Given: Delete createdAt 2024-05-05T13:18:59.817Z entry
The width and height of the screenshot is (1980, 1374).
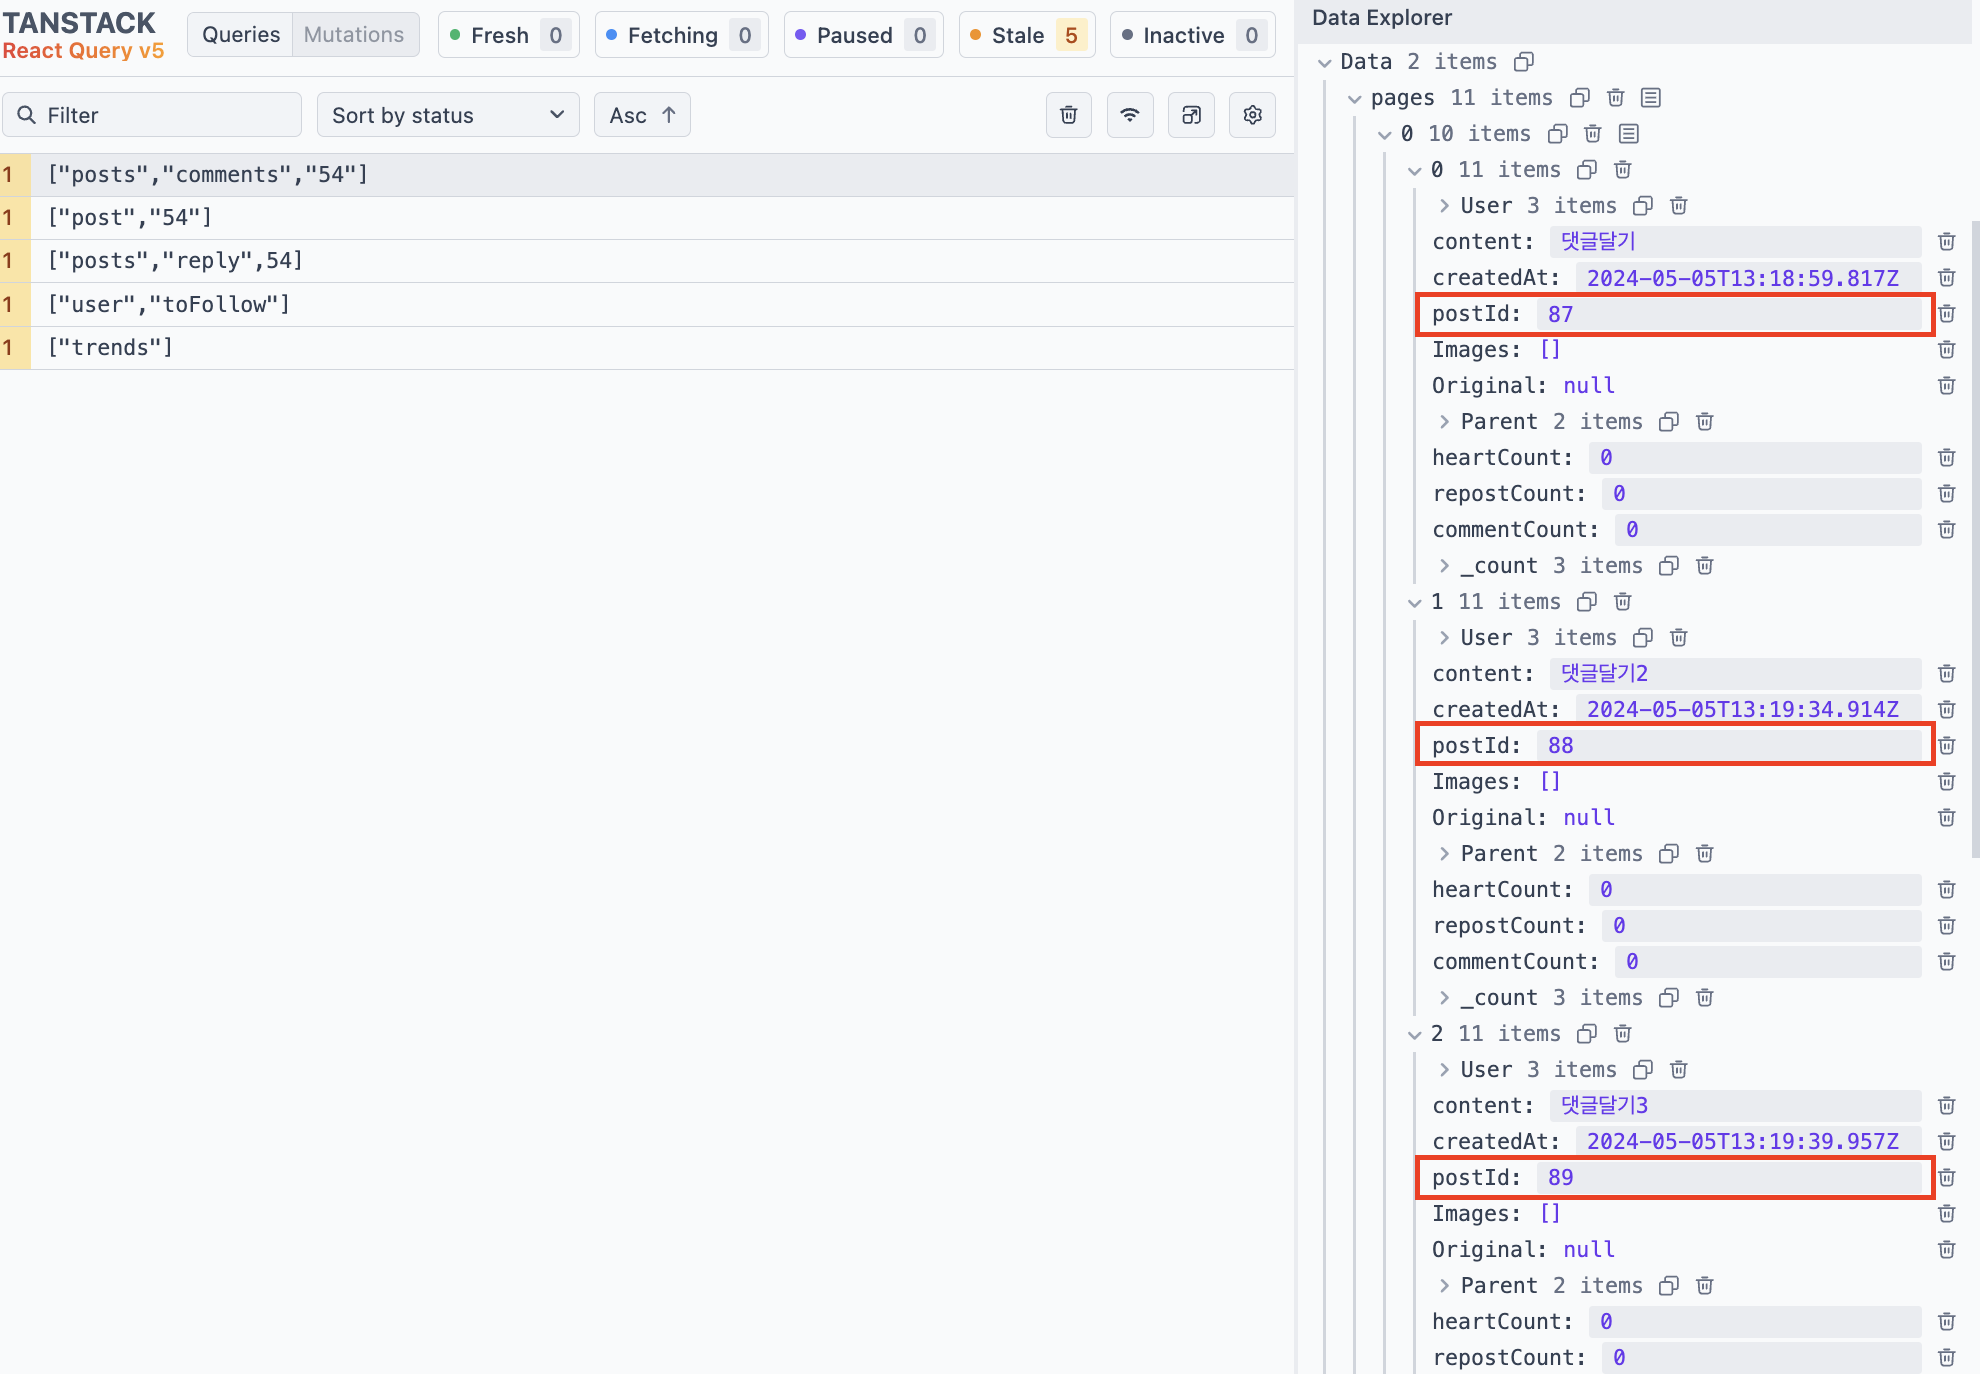Looking at the screenshot, I should (1946, 278).
